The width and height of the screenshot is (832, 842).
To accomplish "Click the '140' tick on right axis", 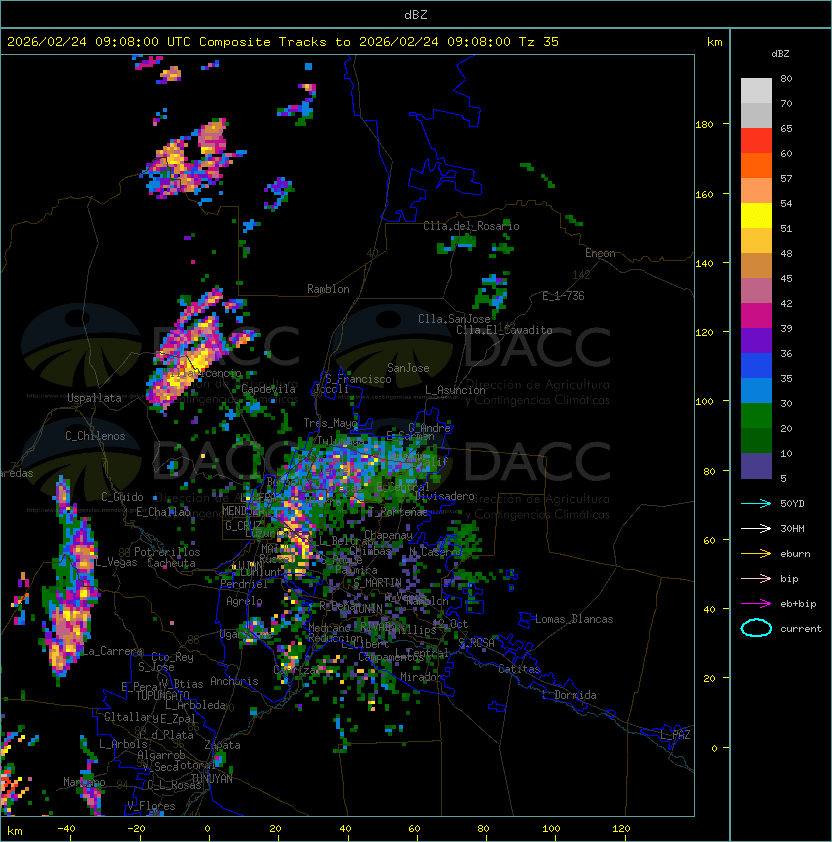I will [x=704, y=264].
